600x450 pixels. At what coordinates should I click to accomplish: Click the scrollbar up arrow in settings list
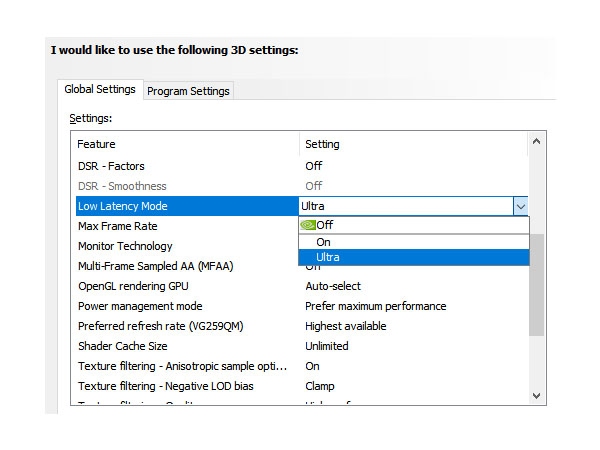click(x=537, y=143)
